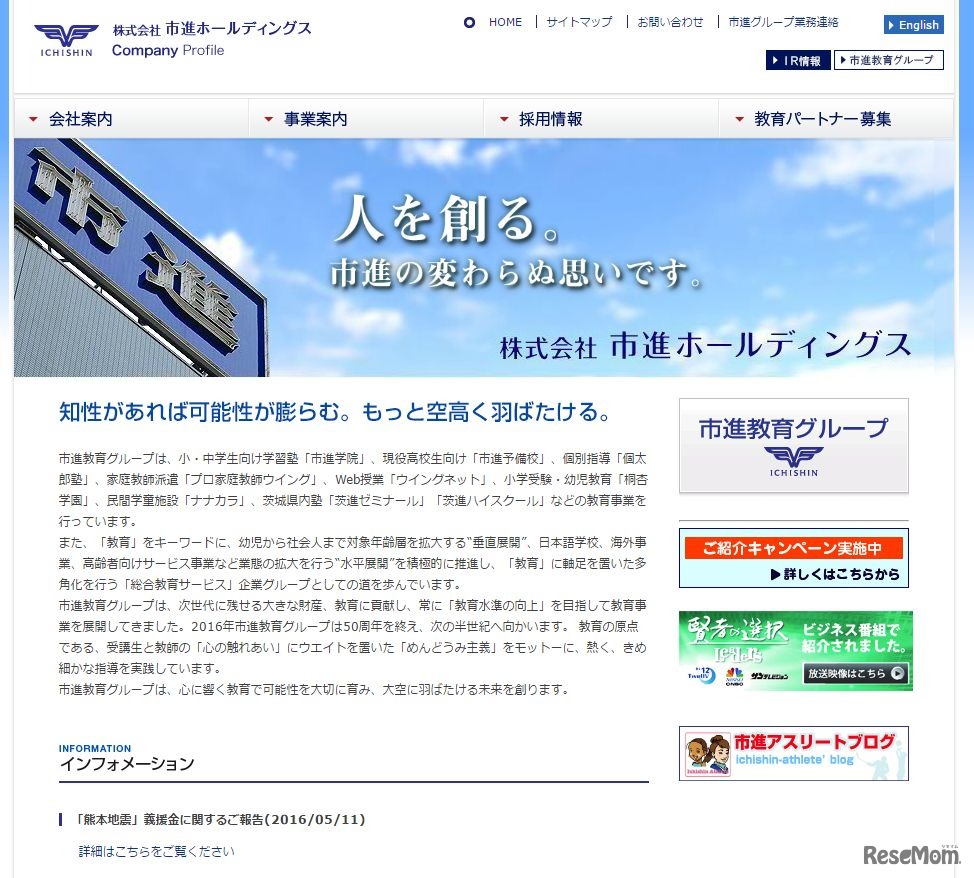
Task: Click the お問い合わせ contact link
Action: coord(671,22)
